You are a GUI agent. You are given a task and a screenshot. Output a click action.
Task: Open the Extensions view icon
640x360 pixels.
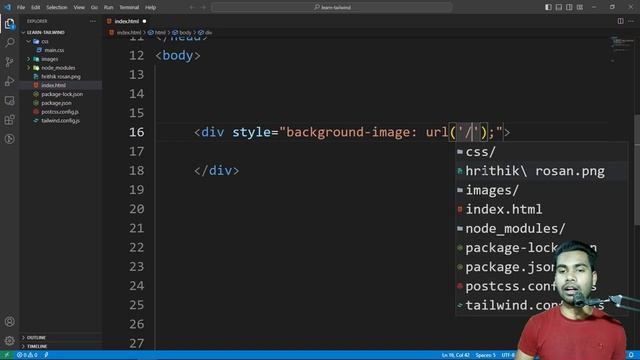[10, 120]
